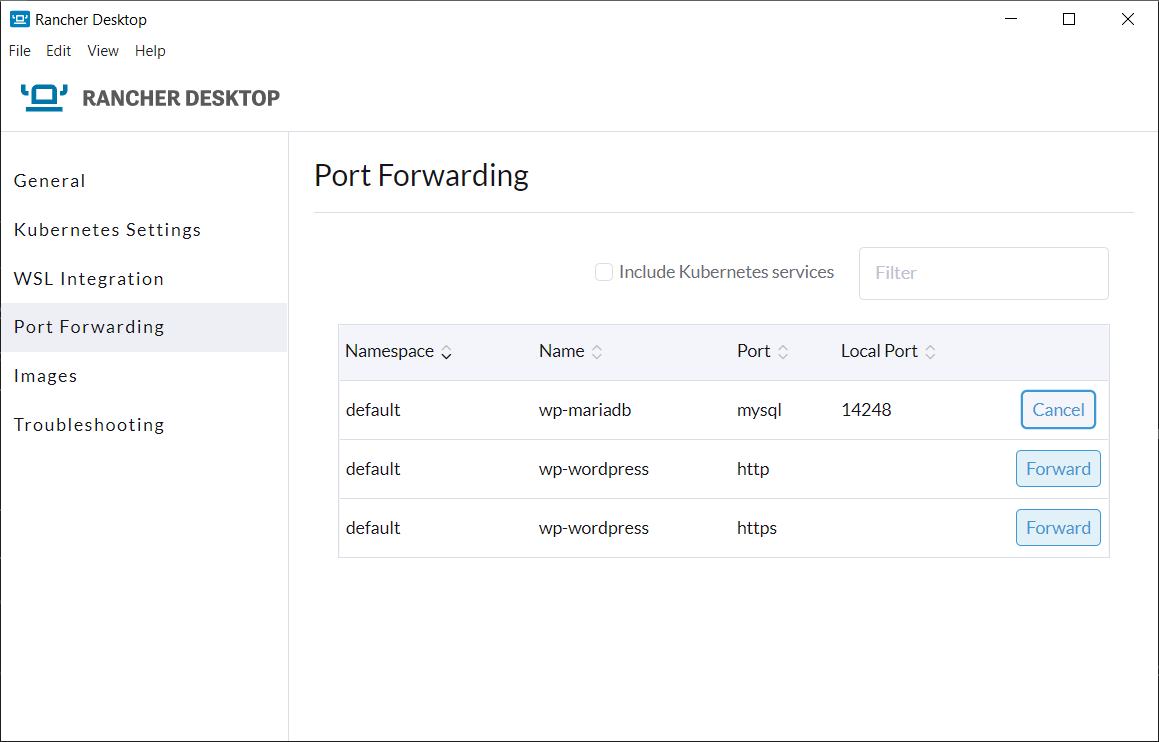The width and height of the screenshot is (1159, 742).
Task: Go to General section
Action: click(x=144, y=181)
